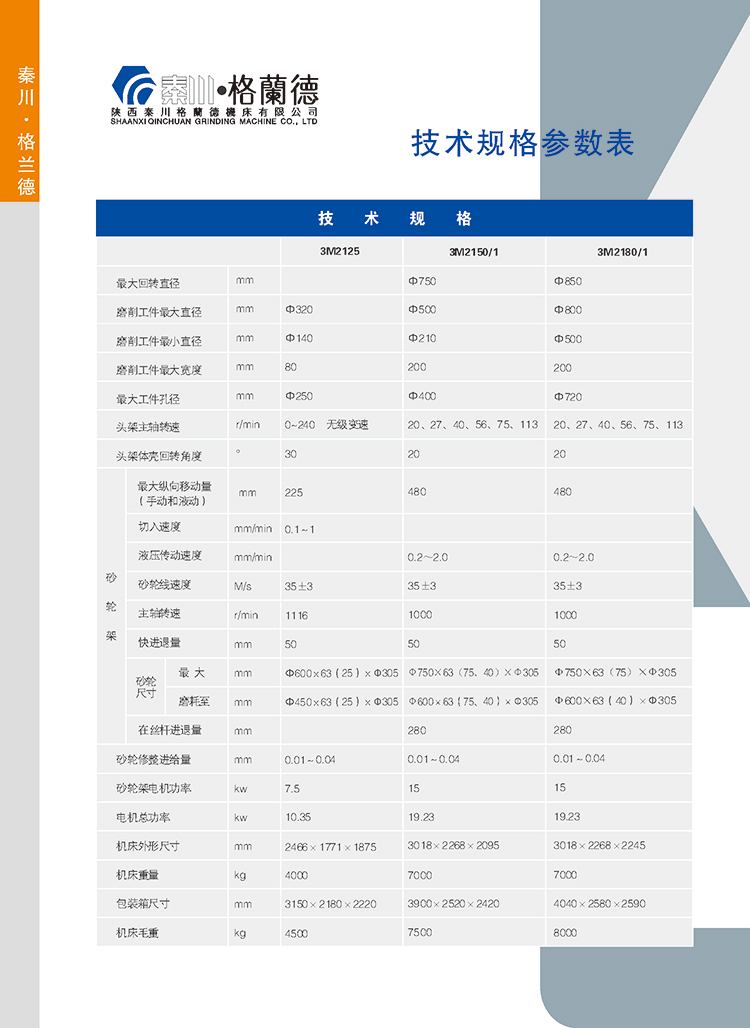
Task: Click the row label 磨削工件最大直径
Action: tap(159, 312)
